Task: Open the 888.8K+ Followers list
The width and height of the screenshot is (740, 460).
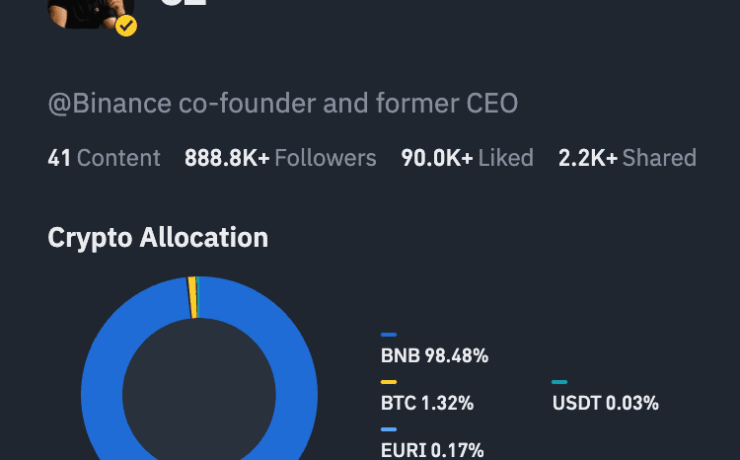Action: coord(280,158)
